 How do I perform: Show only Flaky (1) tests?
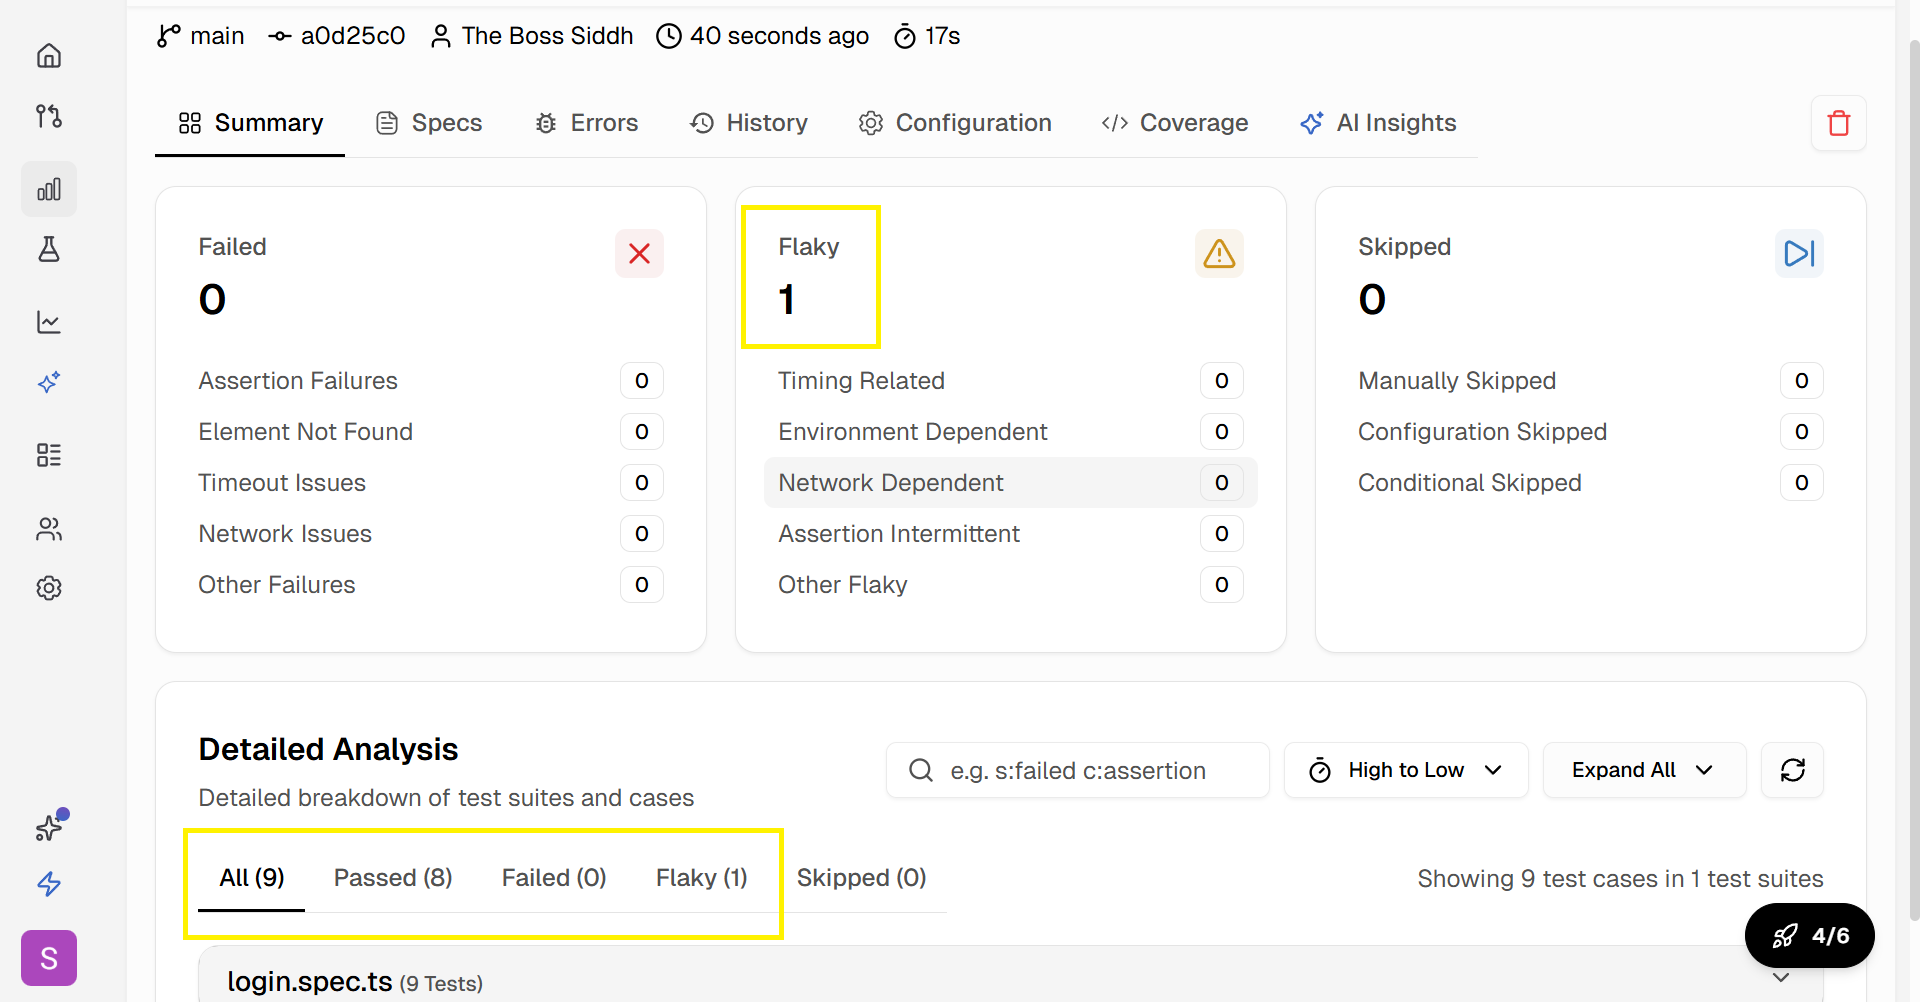coord(701,878)
